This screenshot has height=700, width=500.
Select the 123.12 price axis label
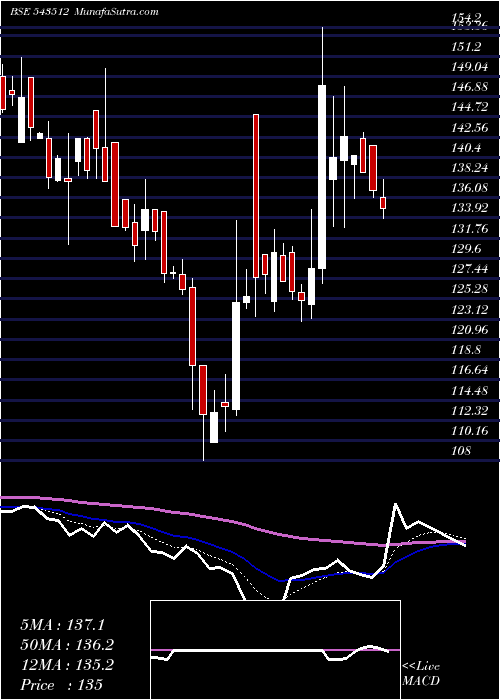(x=470, y=309)
